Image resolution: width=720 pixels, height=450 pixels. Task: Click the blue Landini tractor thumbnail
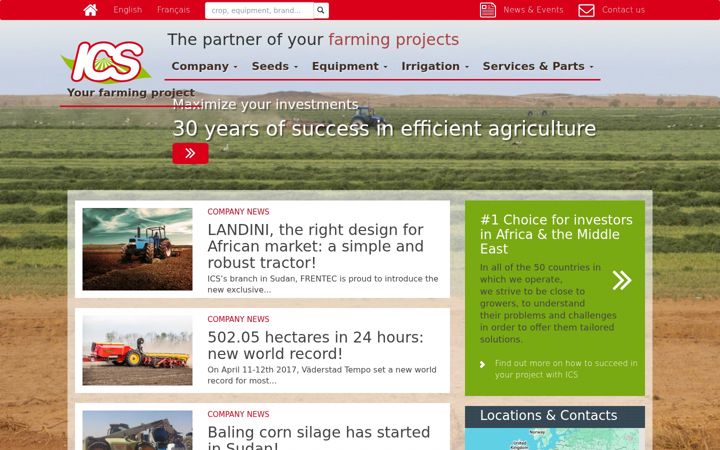(137, 249)
